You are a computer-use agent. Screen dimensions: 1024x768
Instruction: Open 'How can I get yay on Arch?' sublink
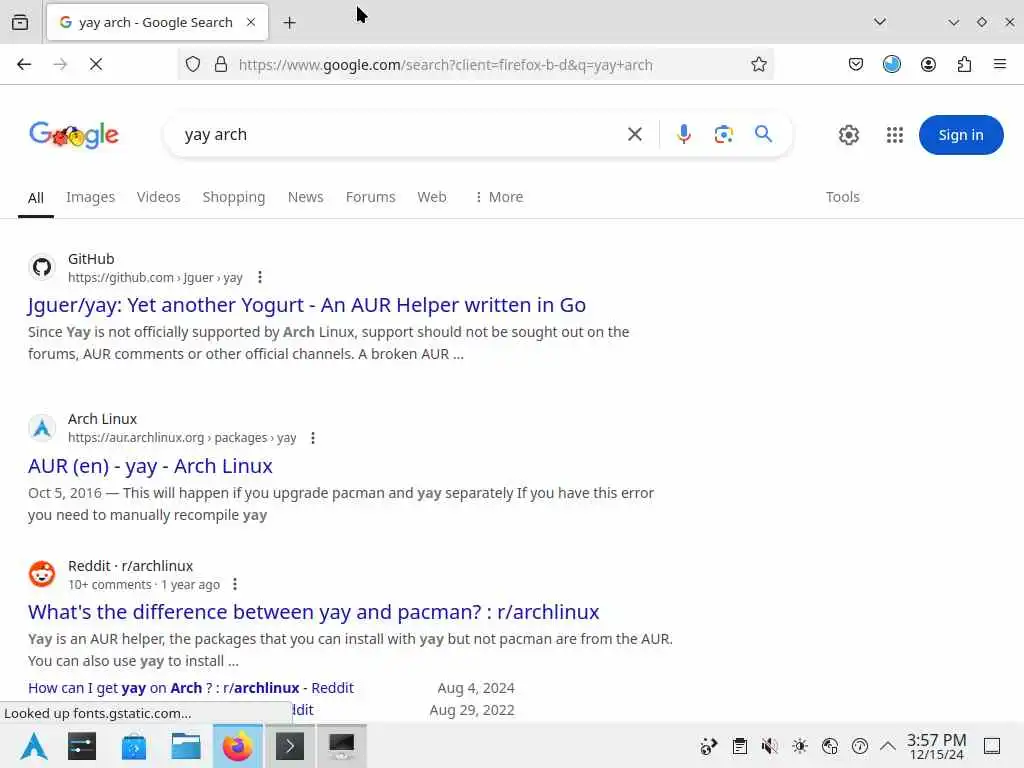pos(191,688)
